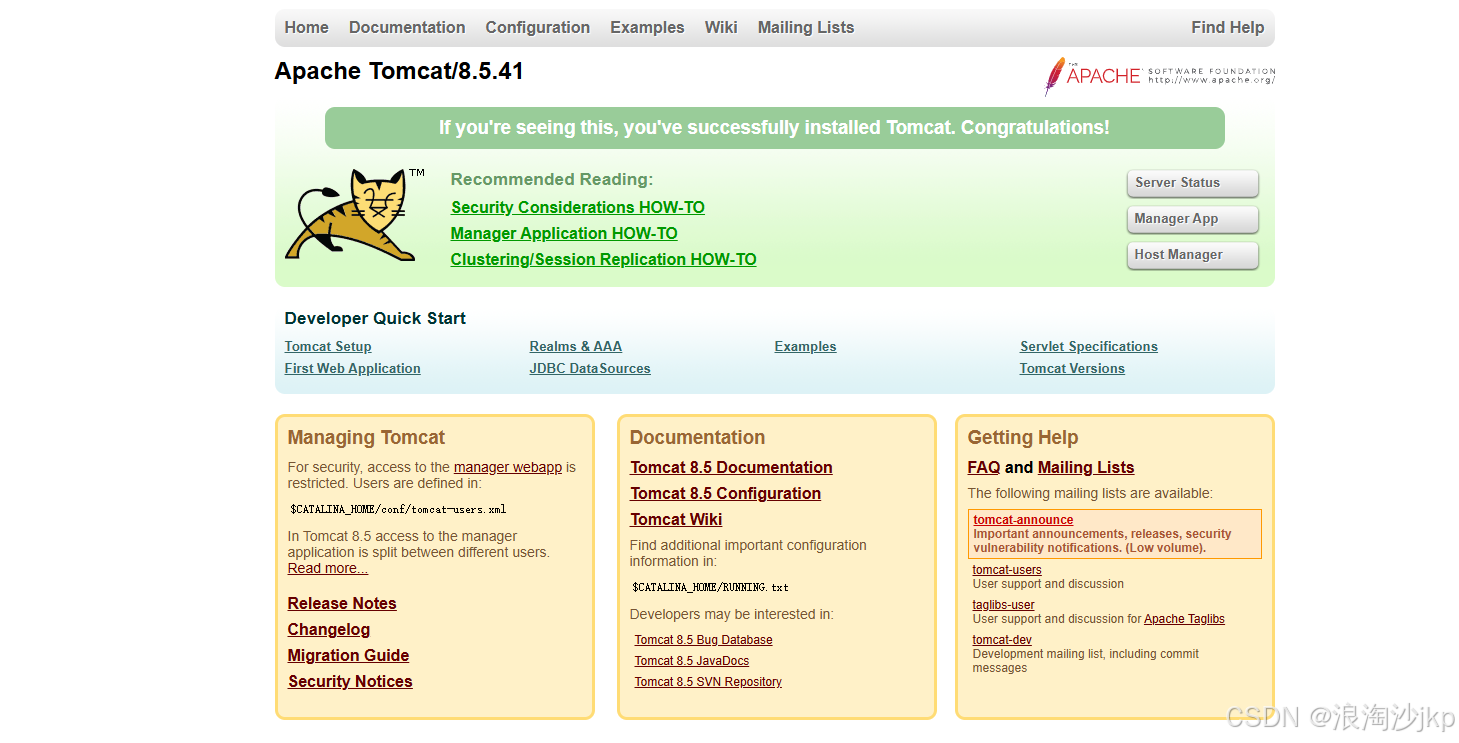This screenshot has height=743, width=1459.
Task: Open the Security Notices link
Action: (x=350, y=682)
